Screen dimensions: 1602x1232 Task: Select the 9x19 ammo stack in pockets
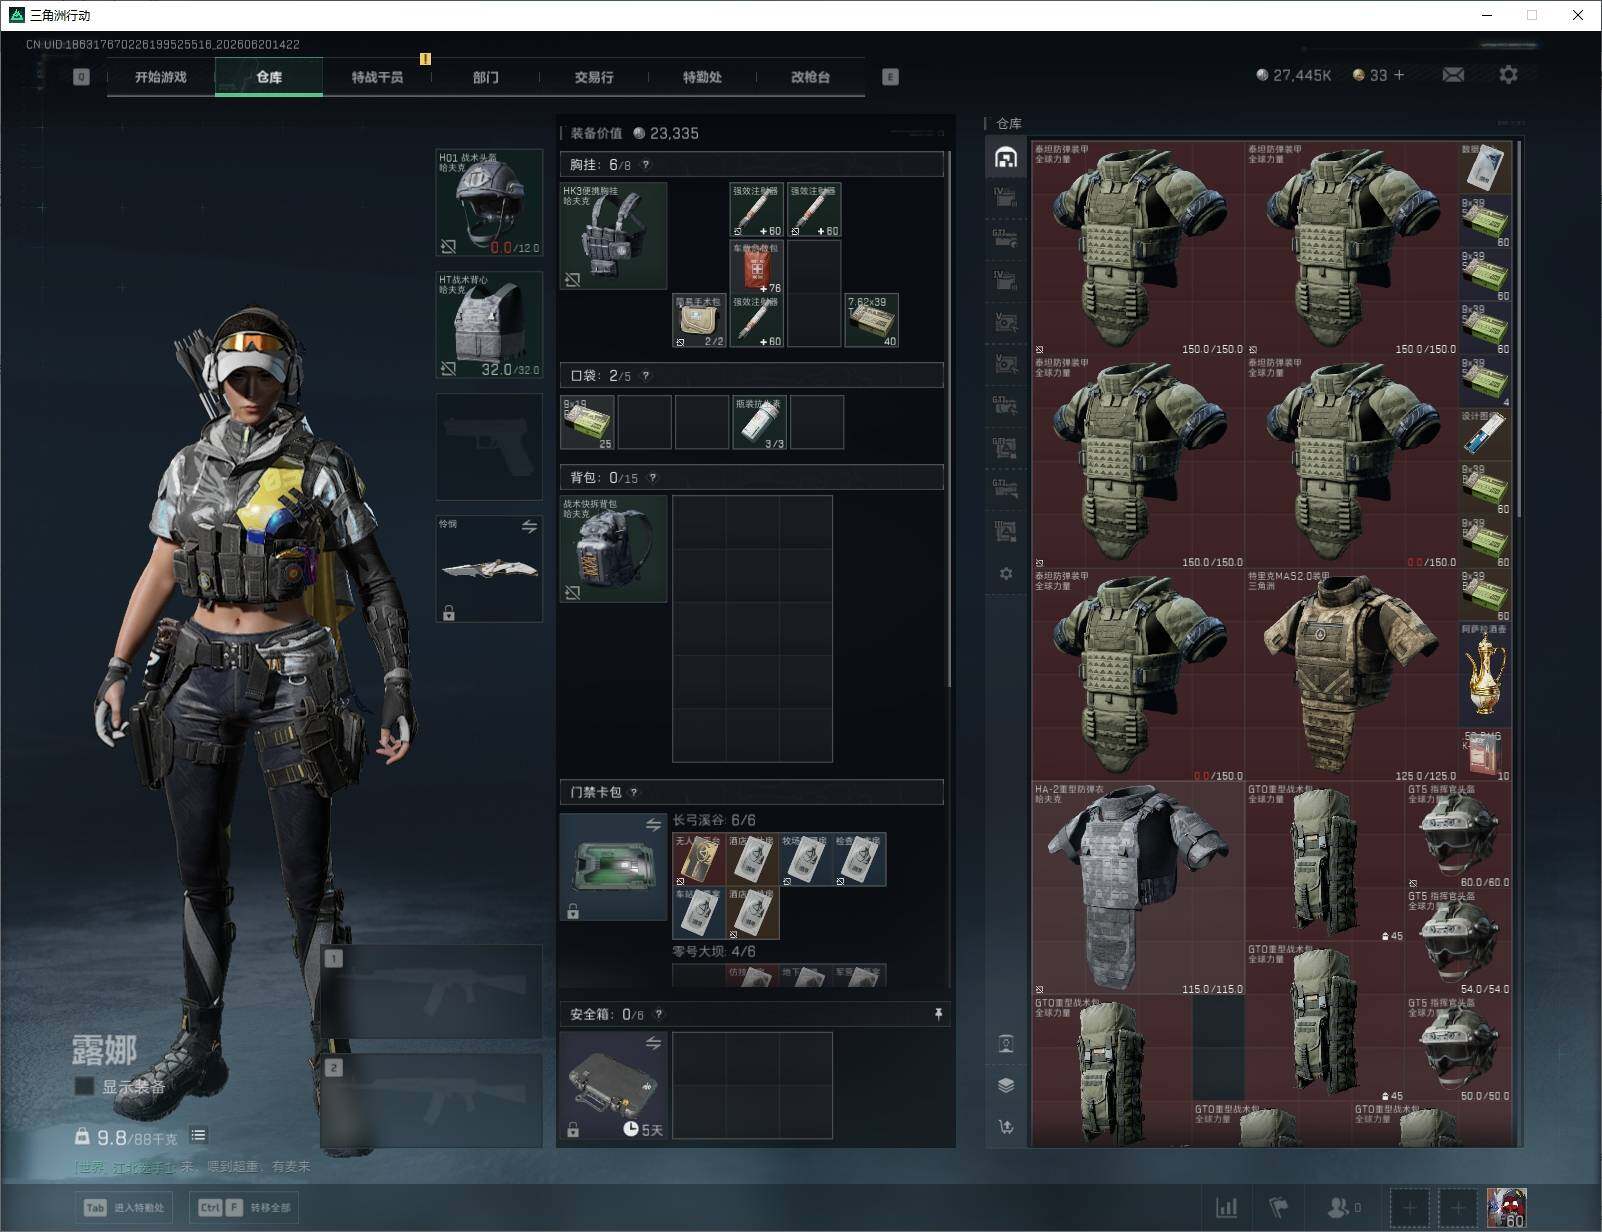(587, 422)
